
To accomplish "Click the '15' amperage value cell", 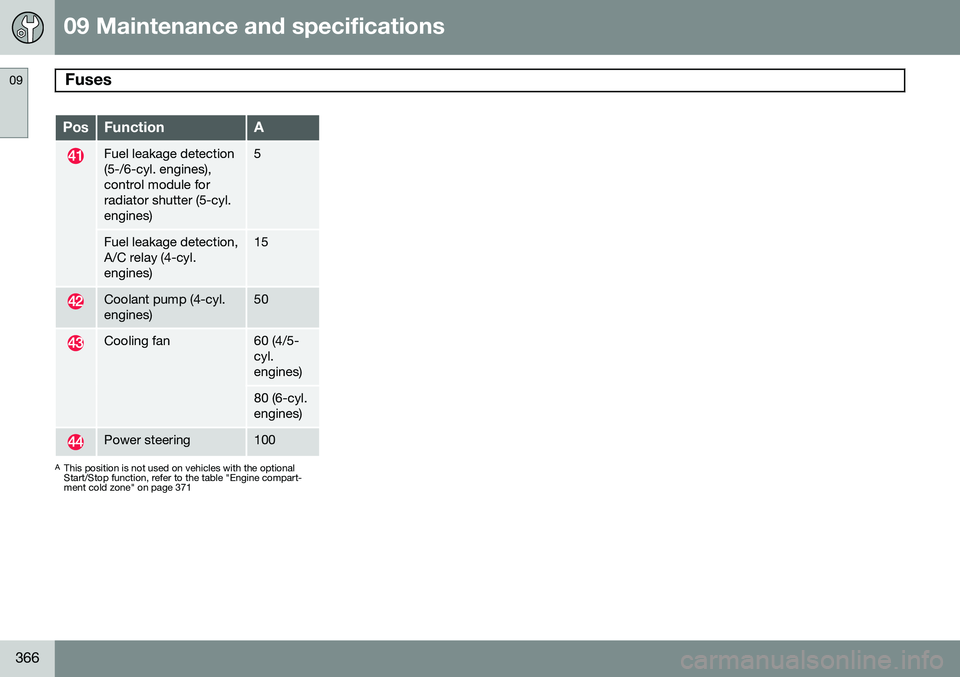I will [x=283, y=258].
